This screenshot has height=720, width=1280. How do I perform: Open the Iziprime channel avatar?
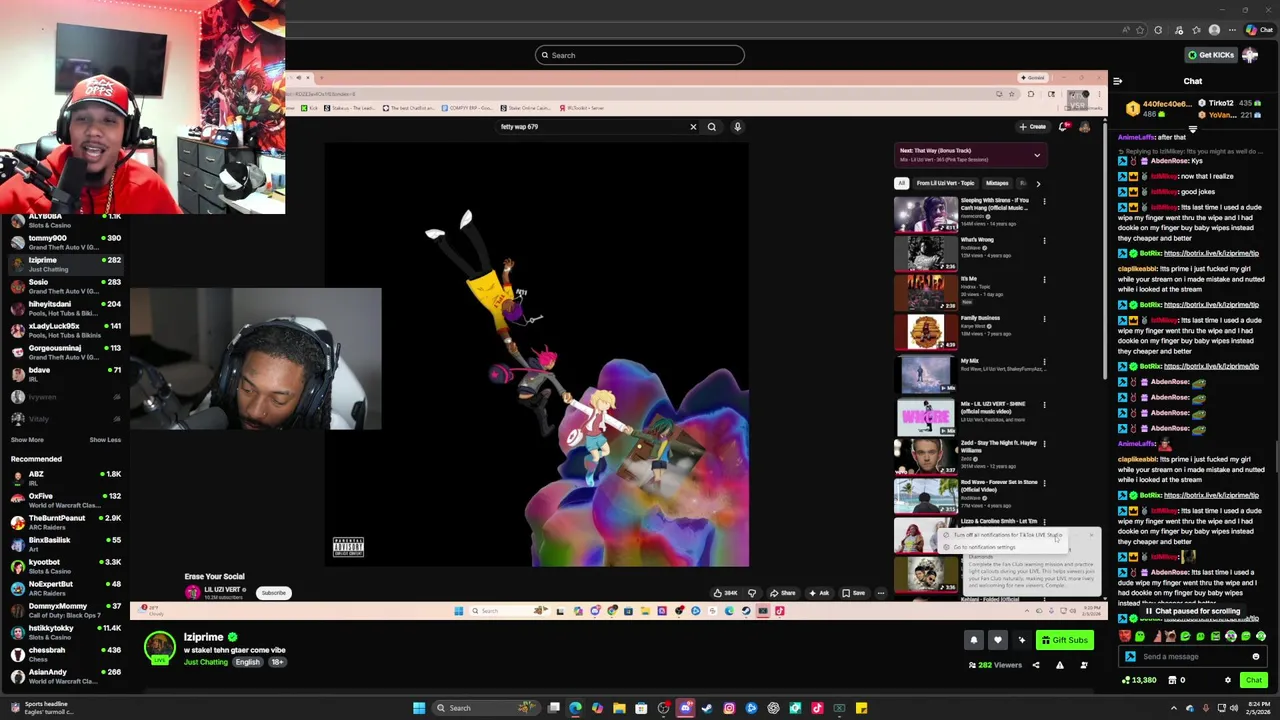159,647
